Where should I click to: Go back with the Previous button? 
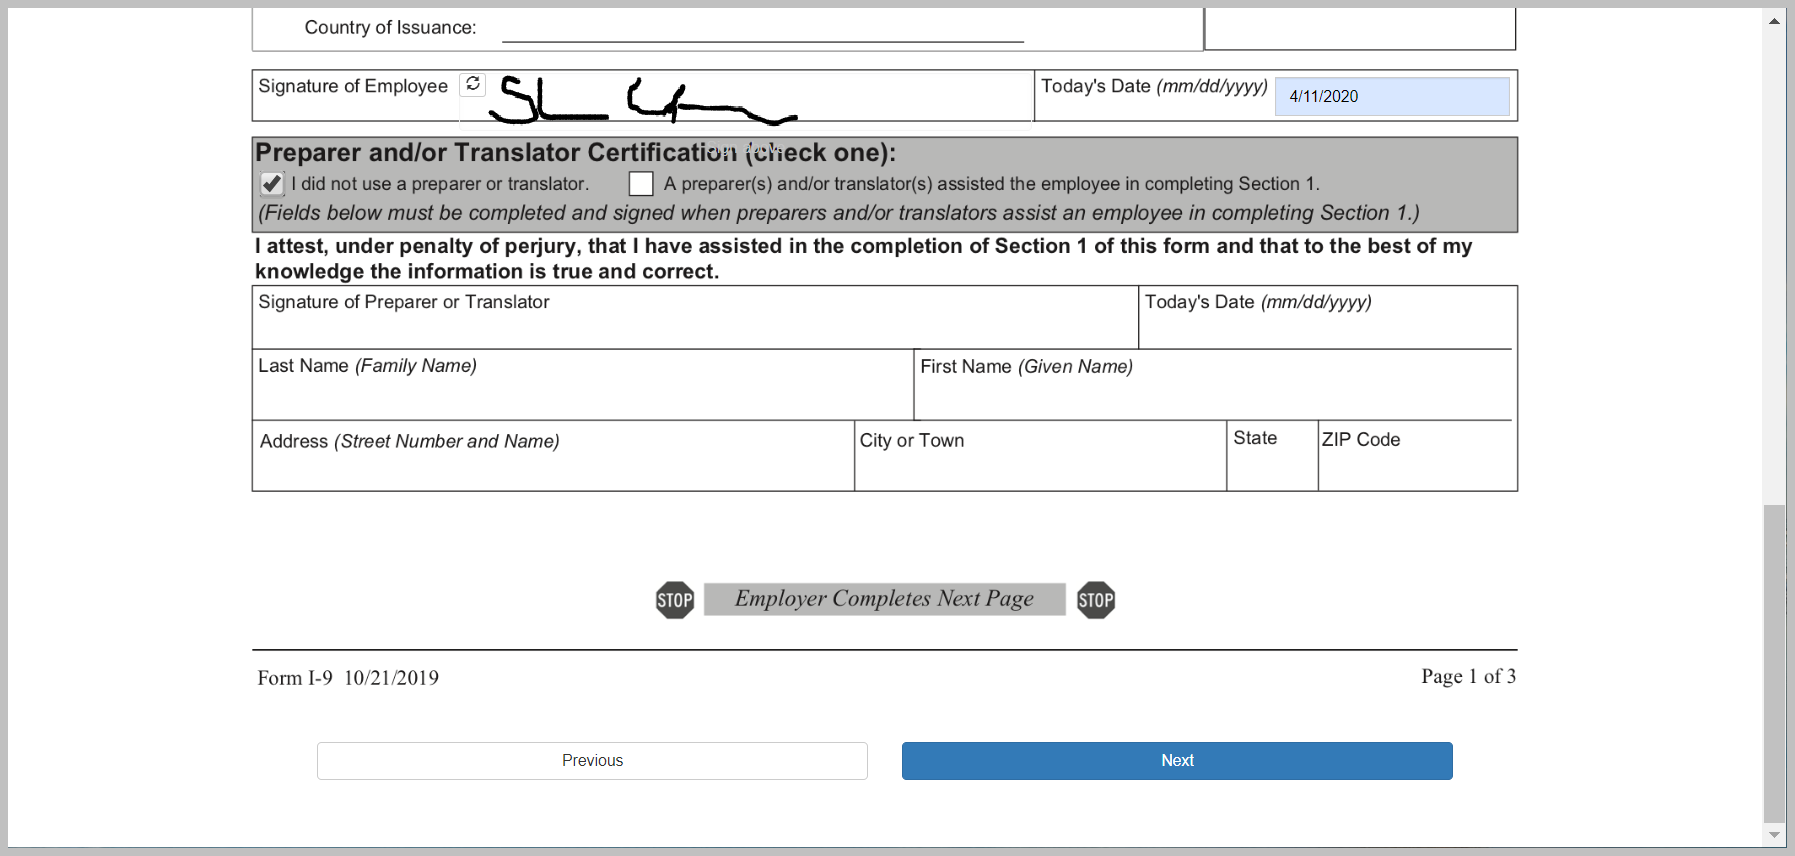coord(592,761)
